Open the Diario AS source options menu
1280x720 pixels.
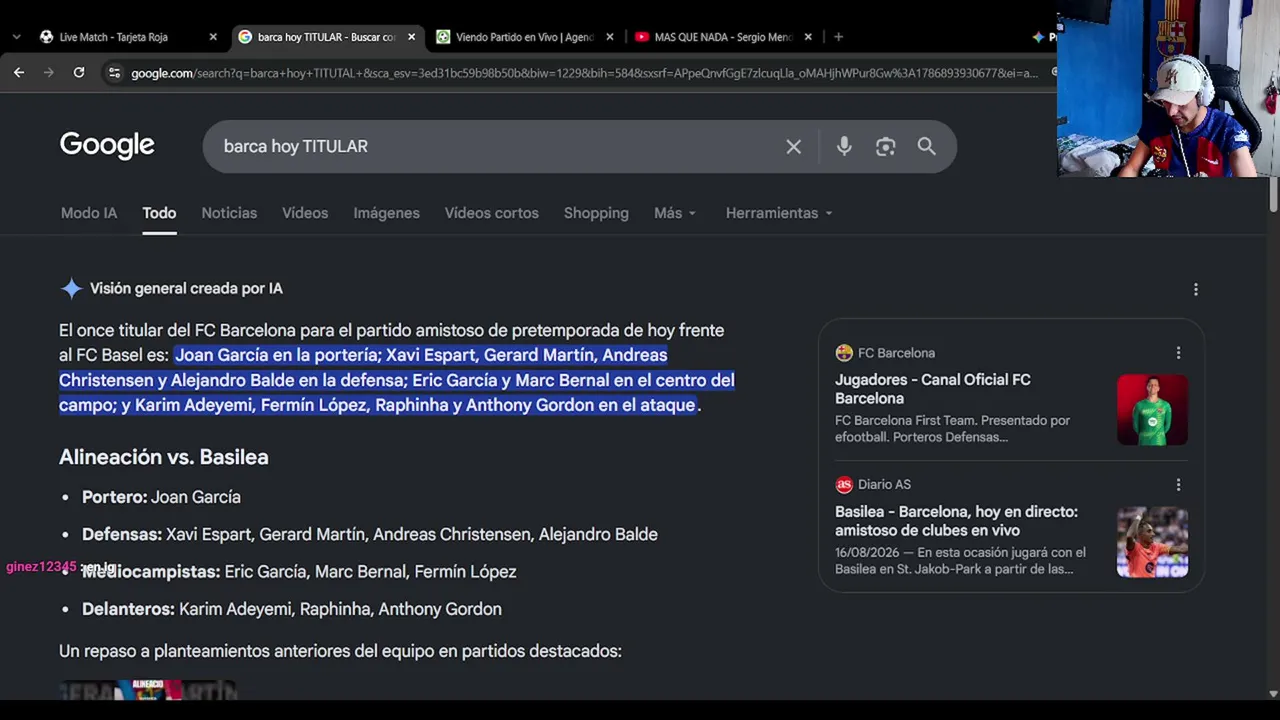coord(1178,485)
